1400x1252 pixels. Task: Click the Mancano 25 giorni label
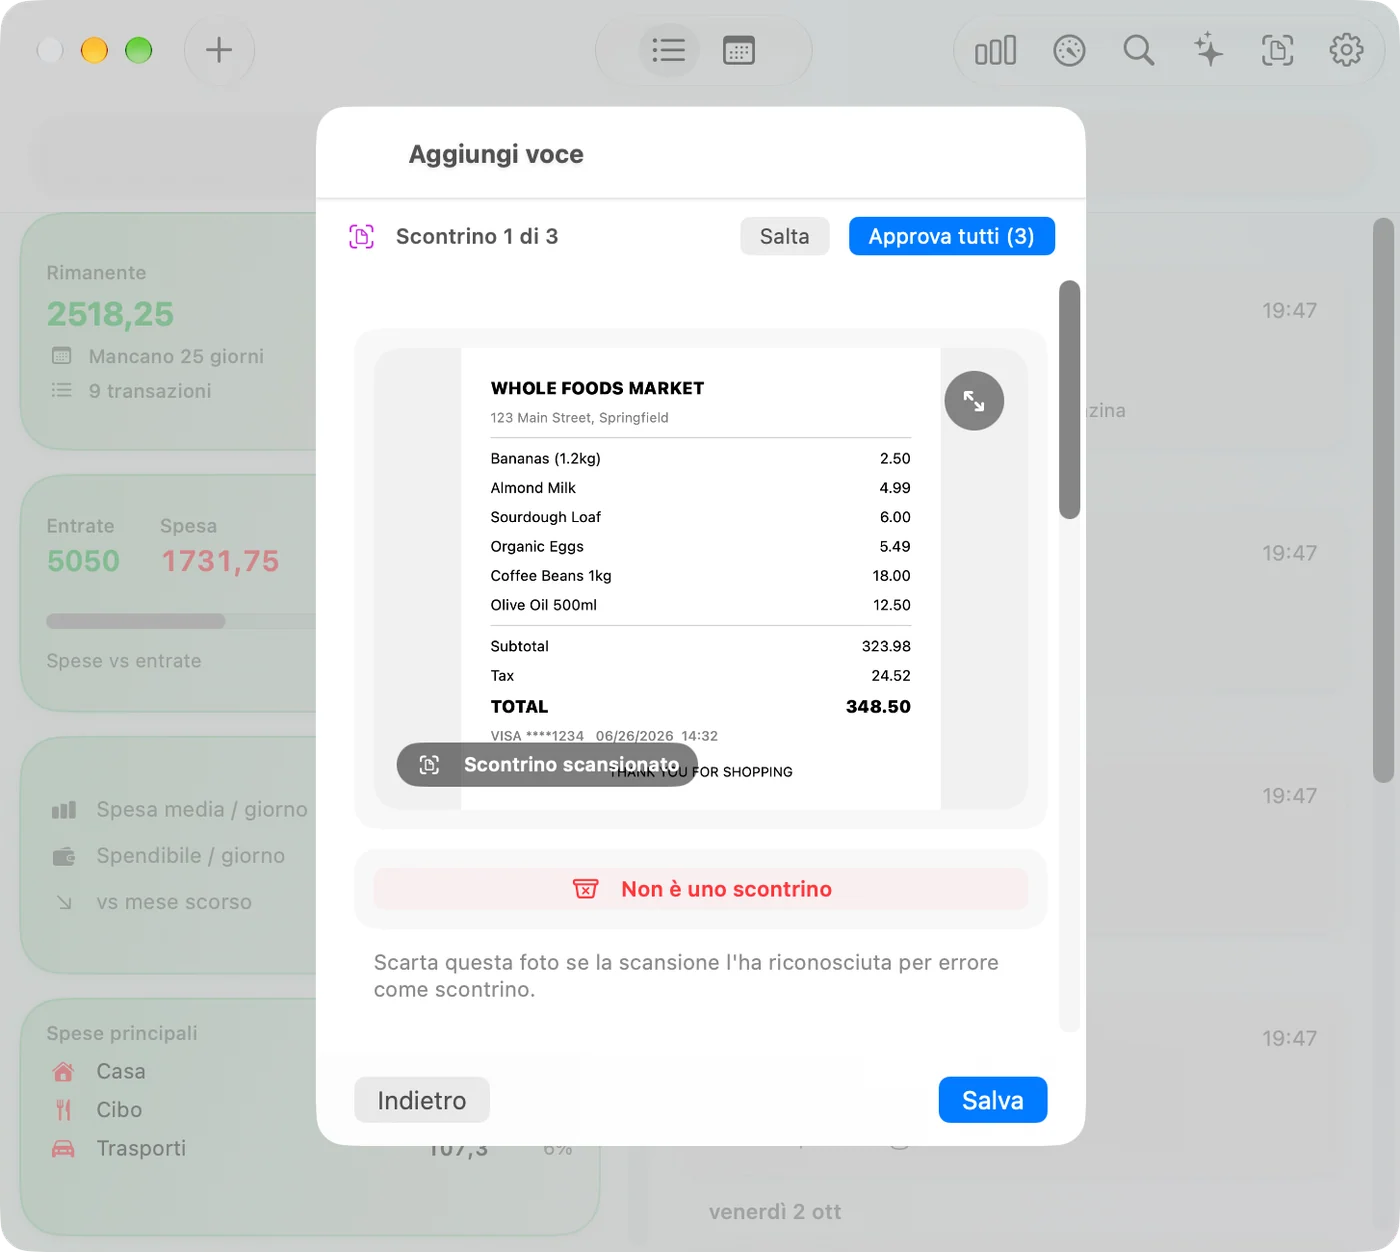176,356
